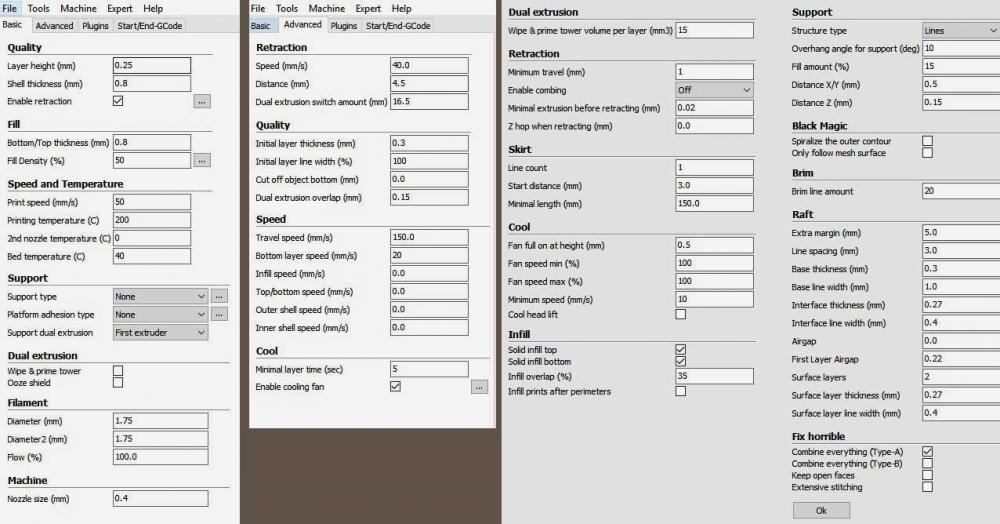Expand the Support dual extrusion dropdown
Image resolution: width=1000 pixels, height=524 pixels.
pos(159,332)
